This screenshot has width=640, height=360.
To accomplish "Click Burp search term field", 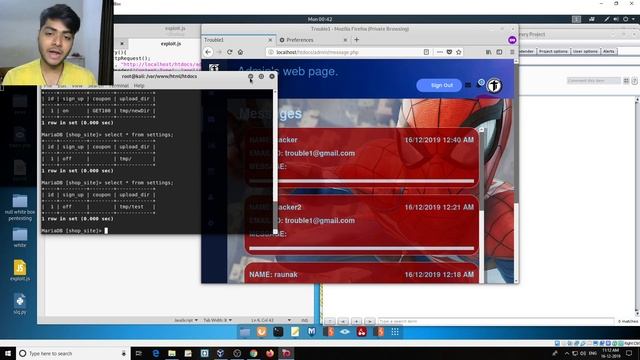I will point(496,321).
